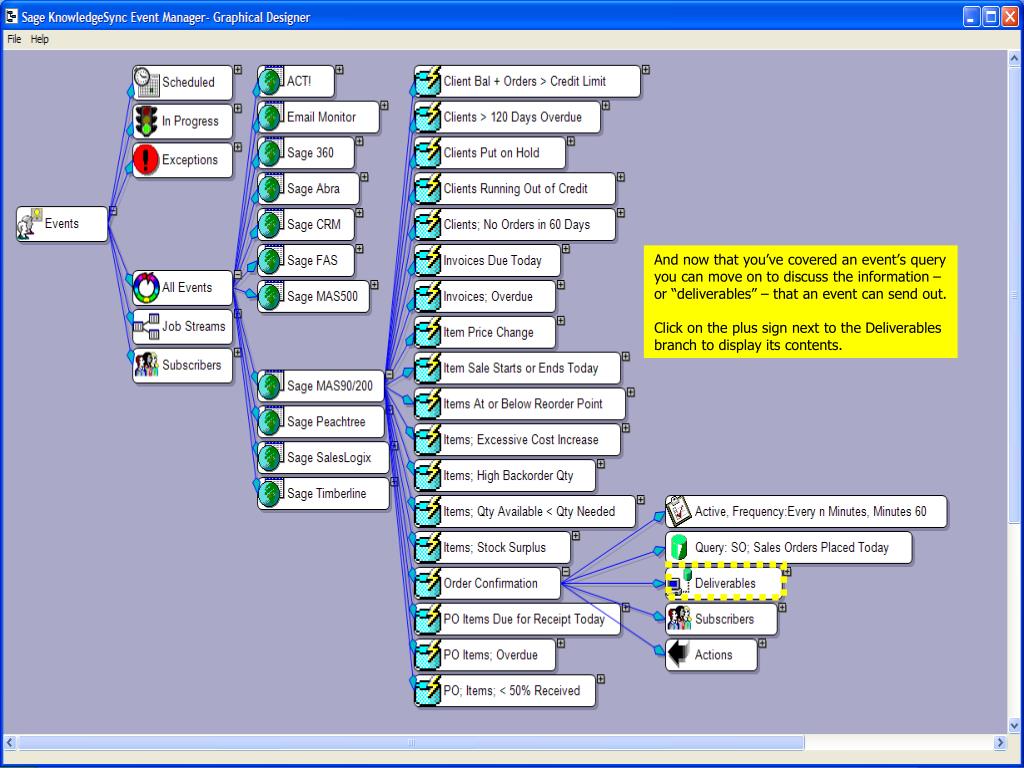Click the Sage FAS globe icon
The width and height of the screenshot is (1024, 768).
pos(270,261)
